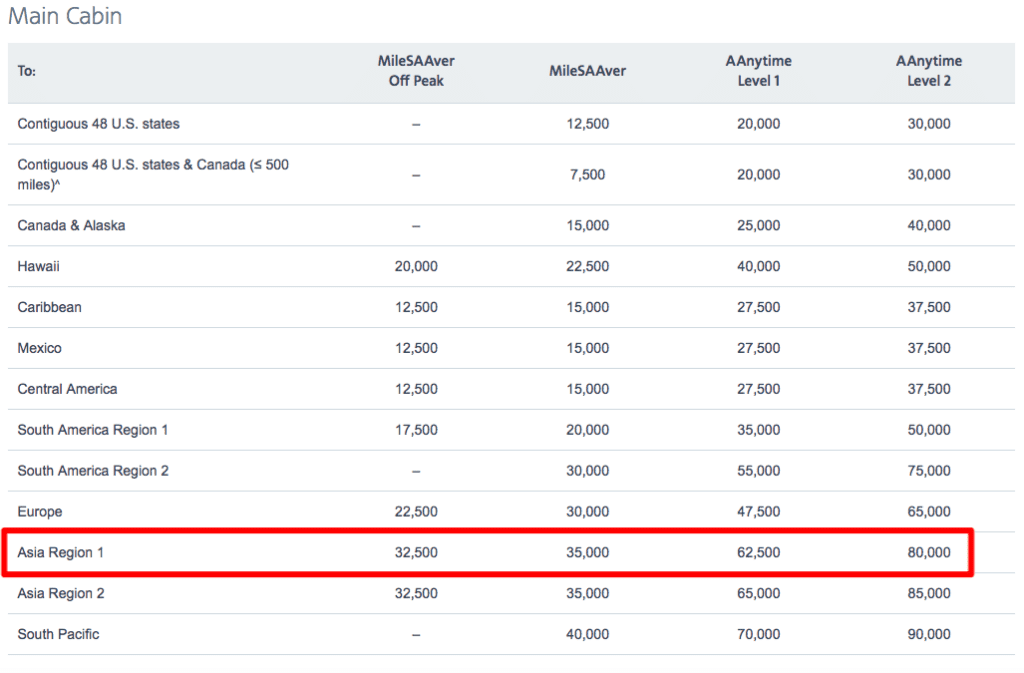Click the "AAnytime Level 1" column header

pyautogui.click(x=758, y=71)
